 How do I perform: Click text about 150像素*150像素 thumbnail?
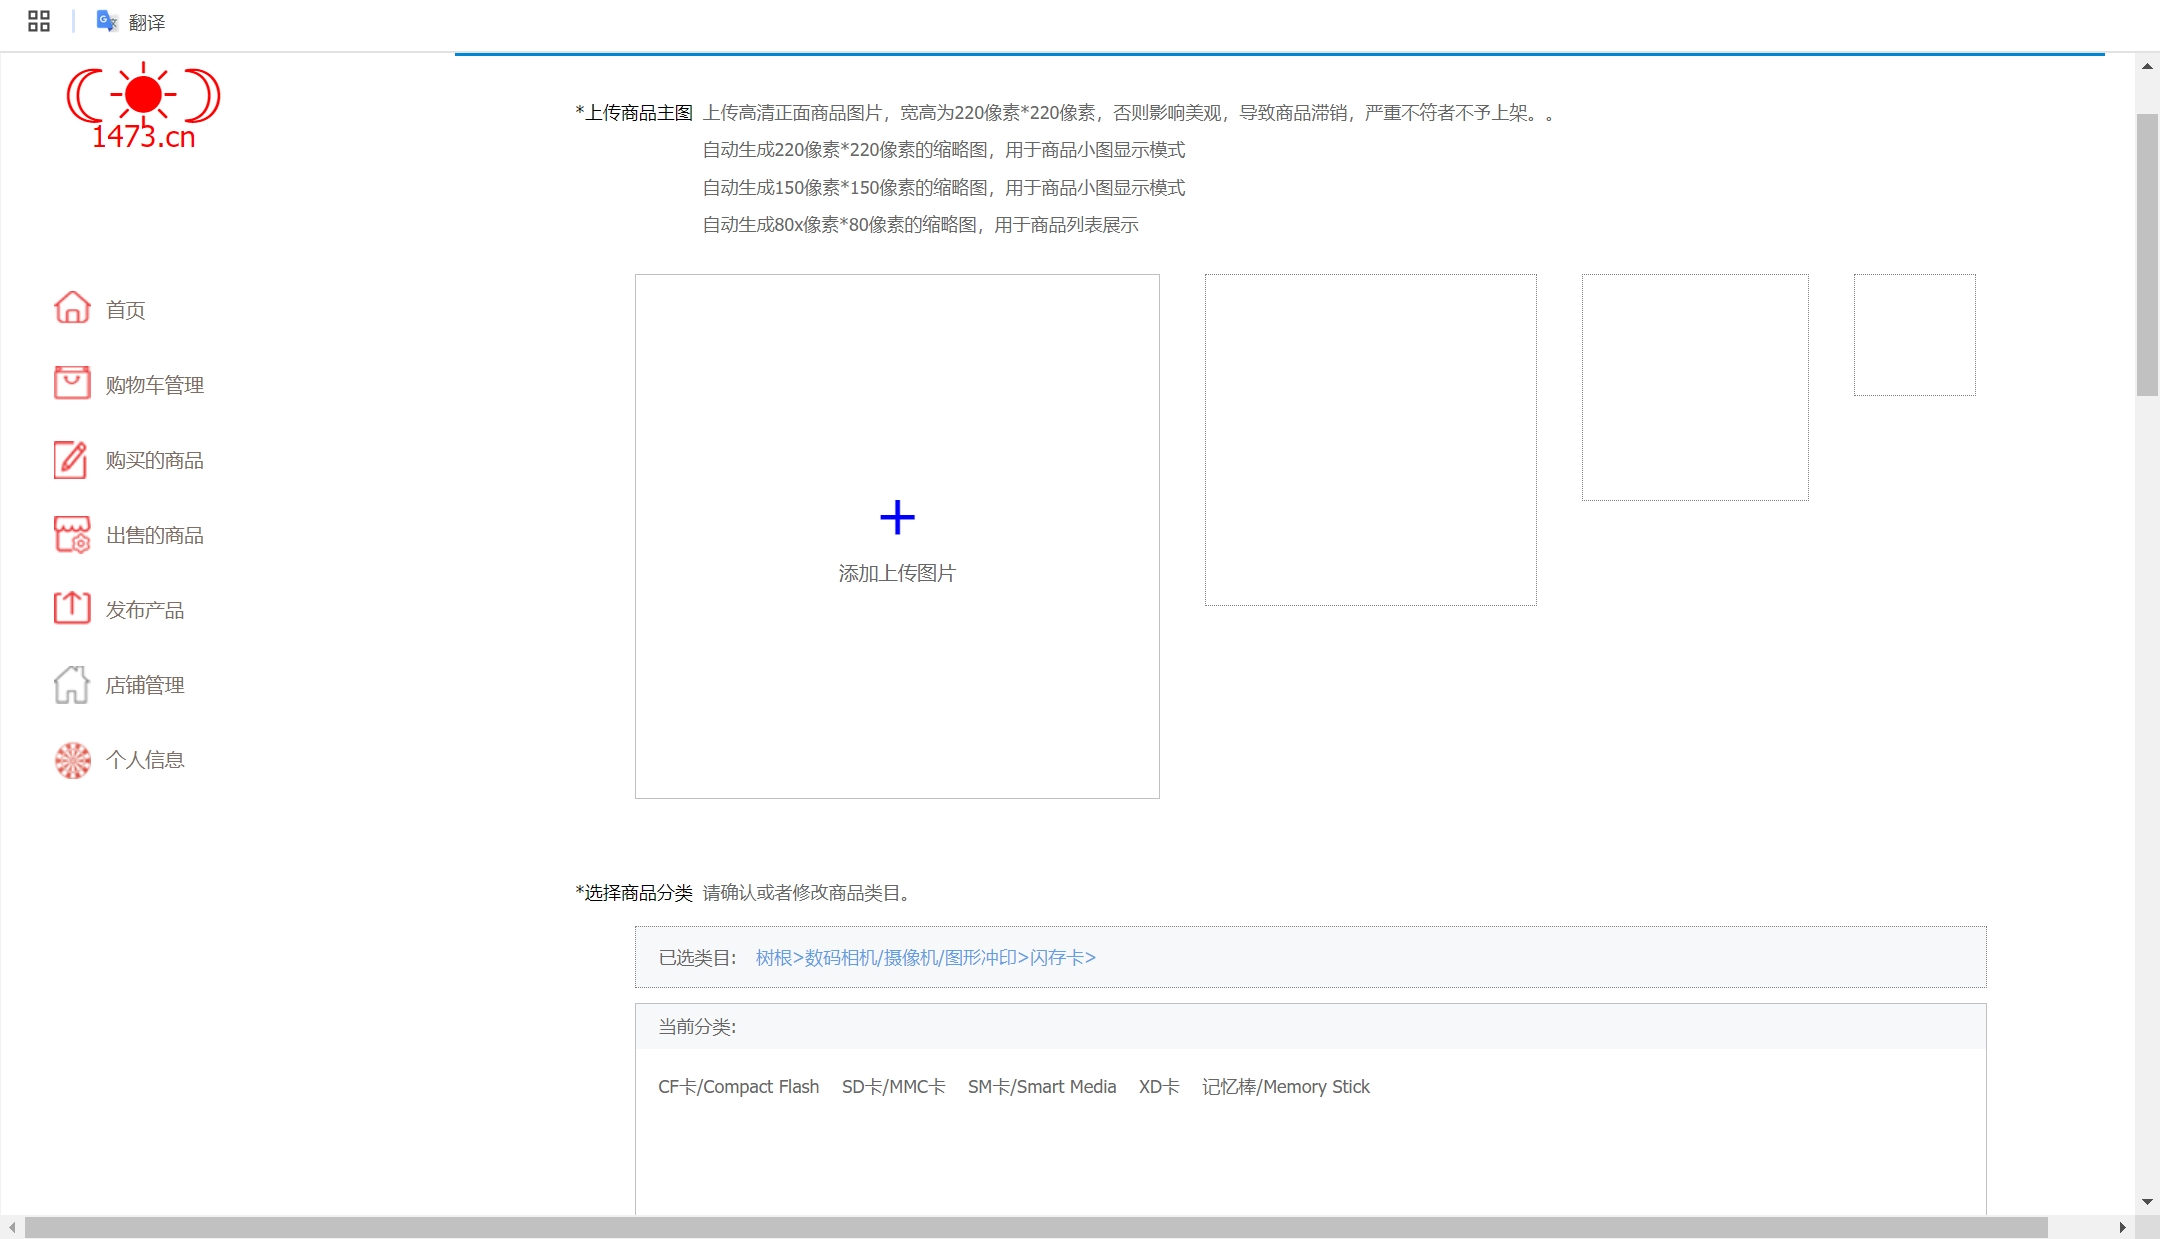pyautogui.click(x=943, y=188)
